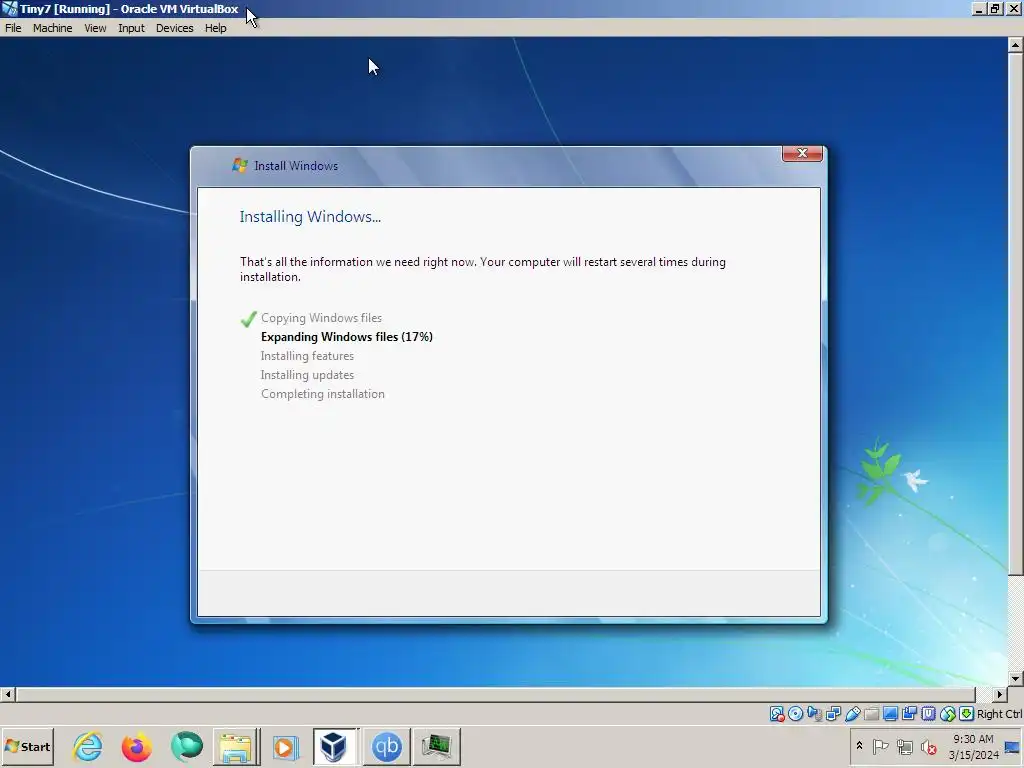Viewport: 1024px width, 768px height.
Task: Click the green checkmark beside Copying Windows files
Action: click(x=248, y=319)
